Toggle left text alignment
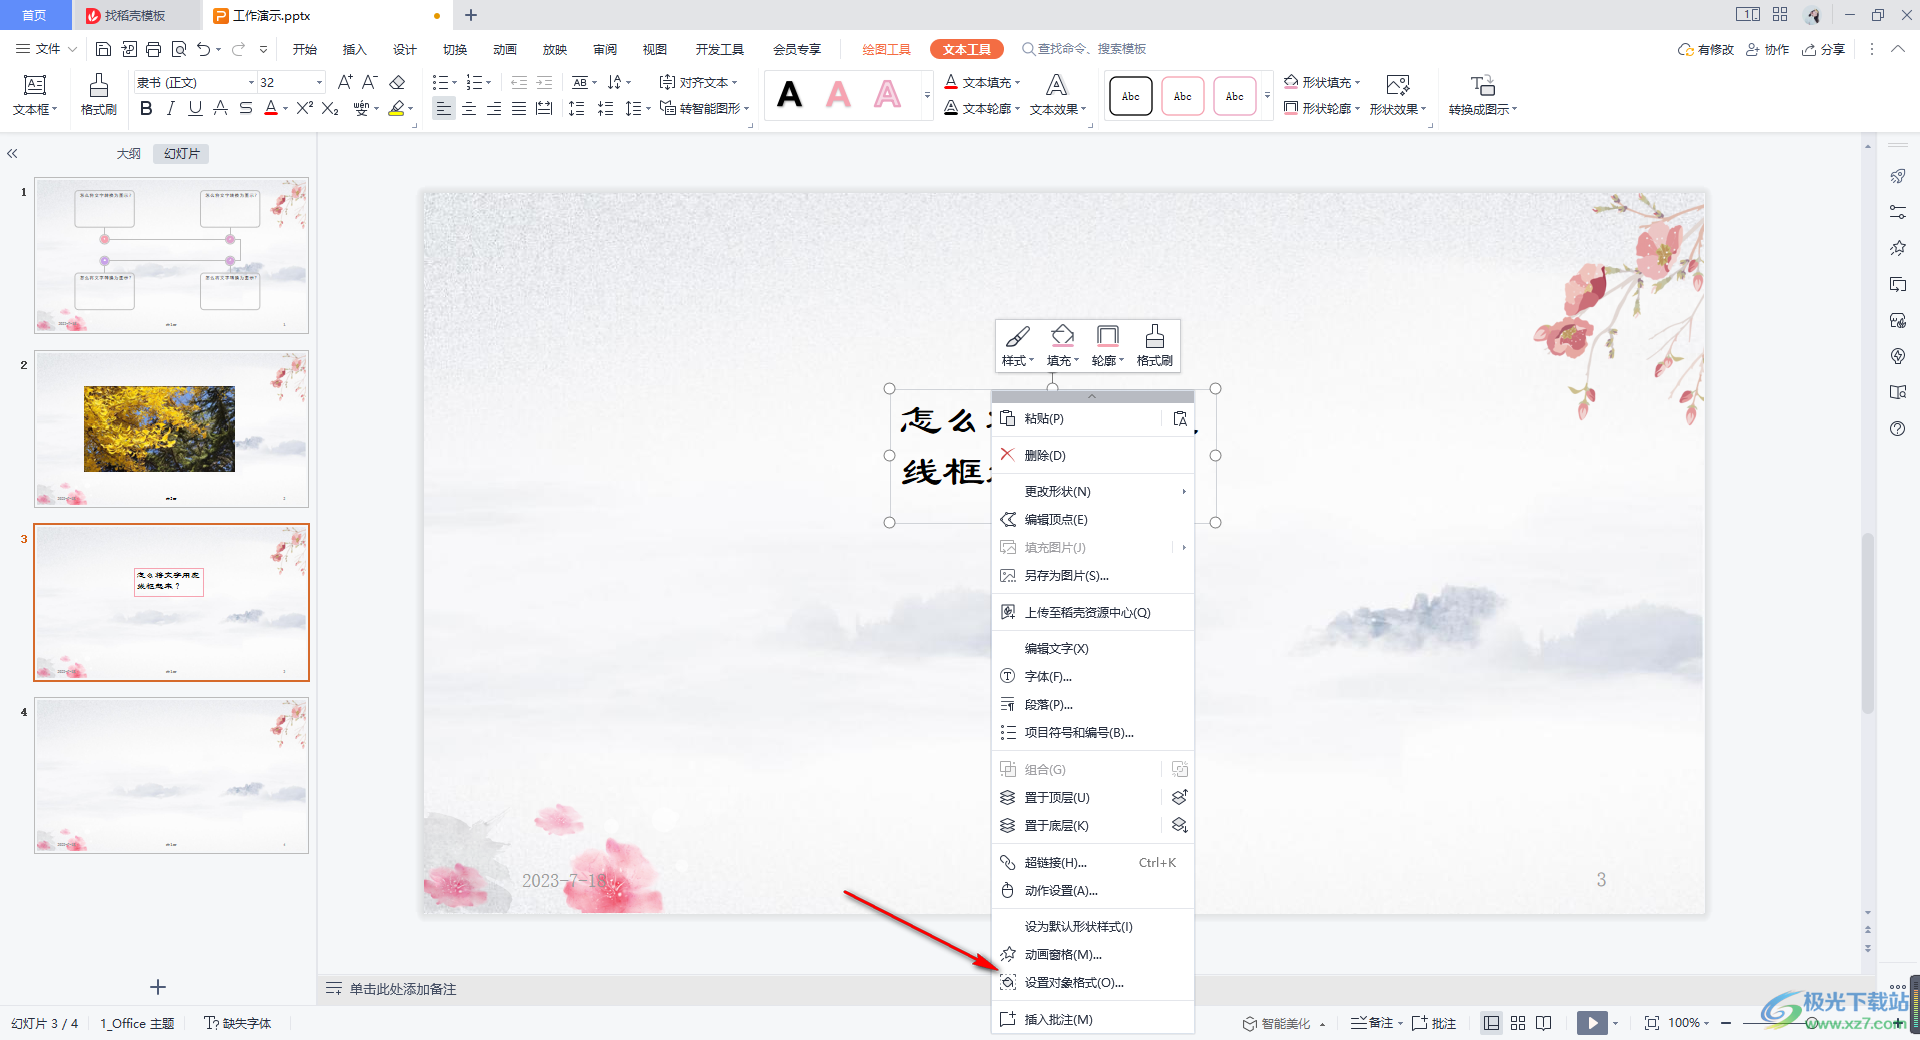The image size is (1920, 1040). click(x=444, y=108)
